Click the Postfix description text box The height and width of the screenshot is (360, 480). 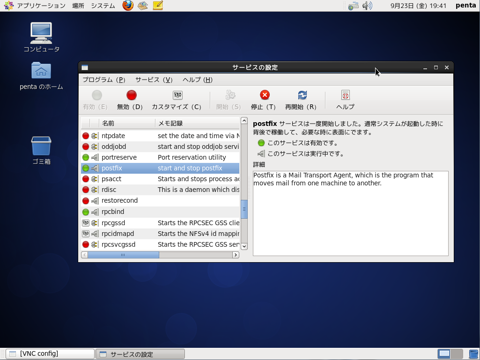351,213
